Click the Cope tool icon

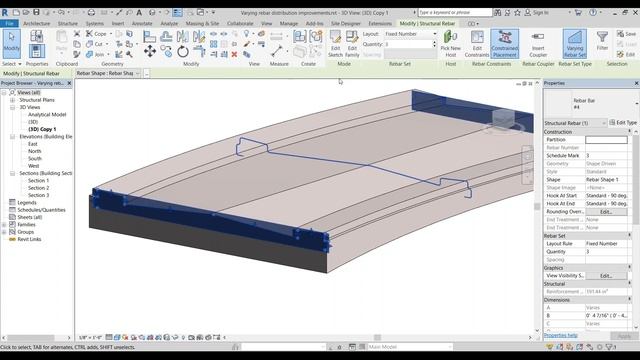(89, 33)
